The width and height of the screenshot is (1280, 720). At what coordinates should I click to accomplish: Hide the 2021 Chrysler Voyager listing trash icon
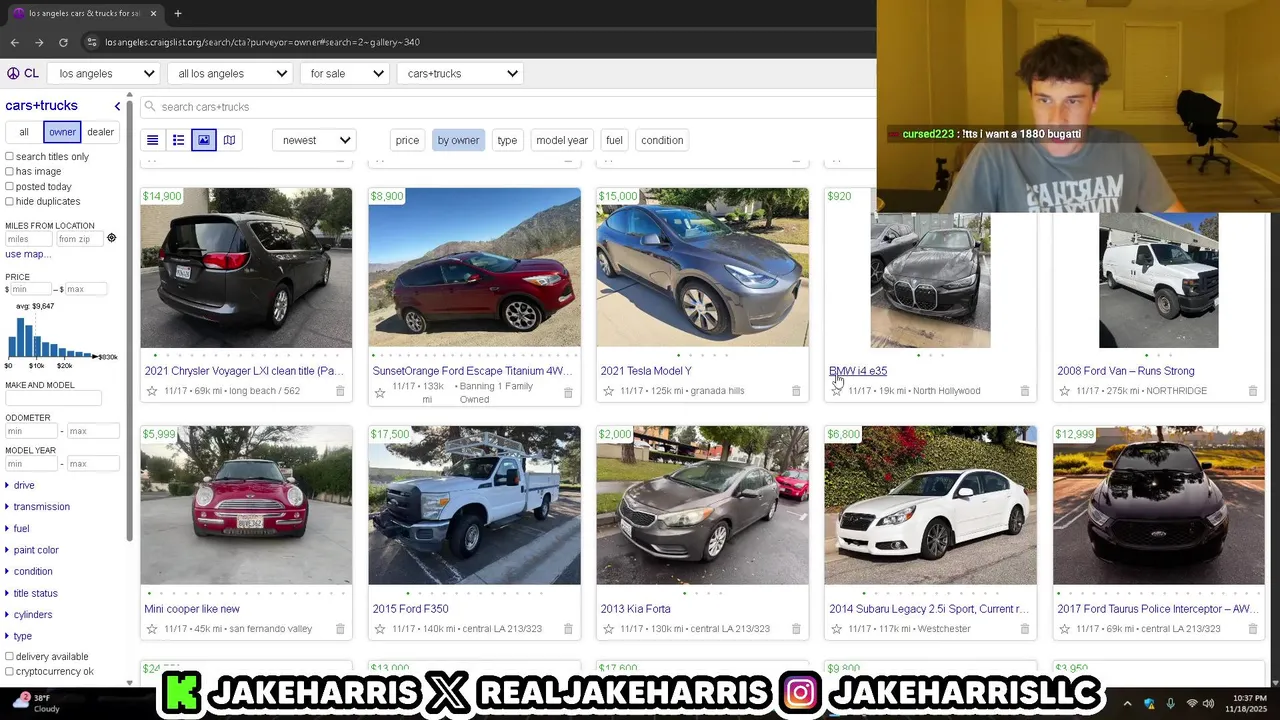click(340, 391)
